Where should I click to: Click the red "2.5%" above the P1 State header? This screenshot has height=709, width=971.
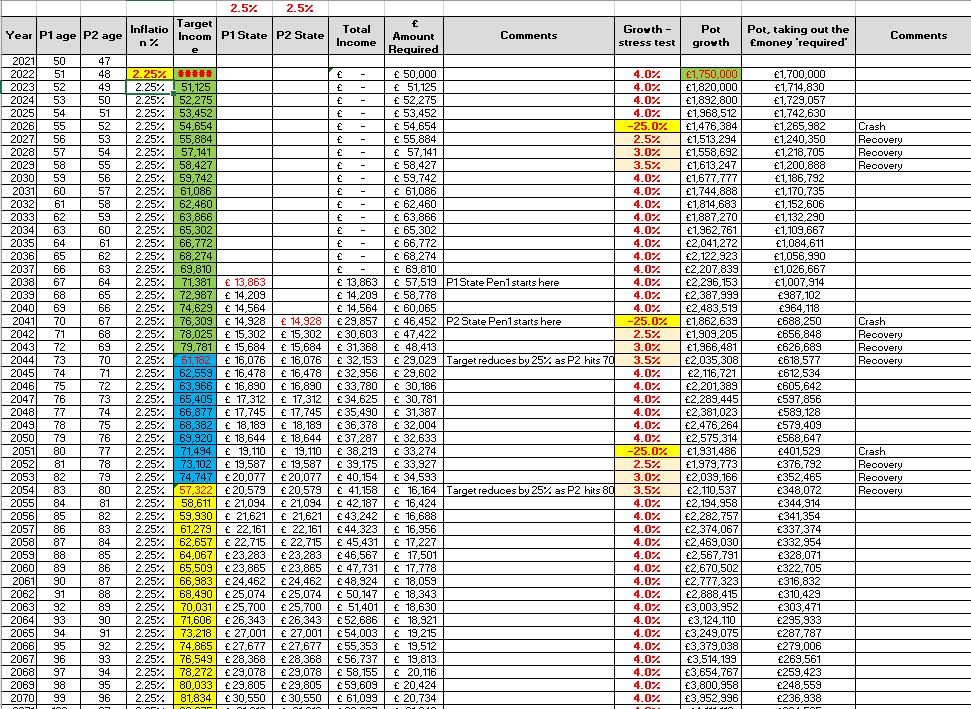[x=244, y=8]
